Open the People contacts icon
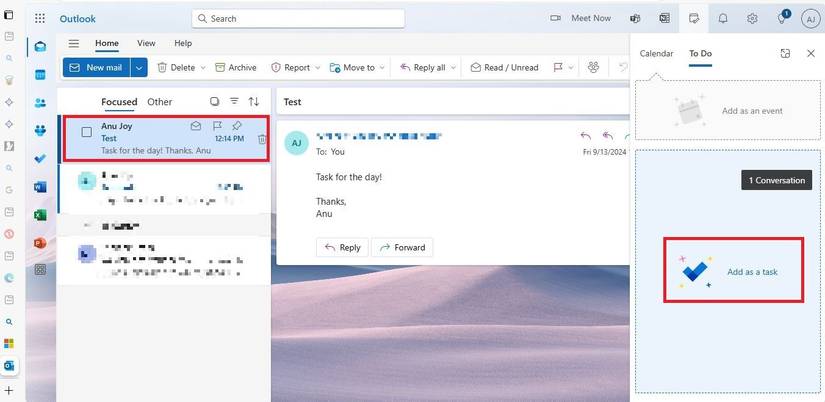This screenshot has width=825, height=402. pos(41,102)
